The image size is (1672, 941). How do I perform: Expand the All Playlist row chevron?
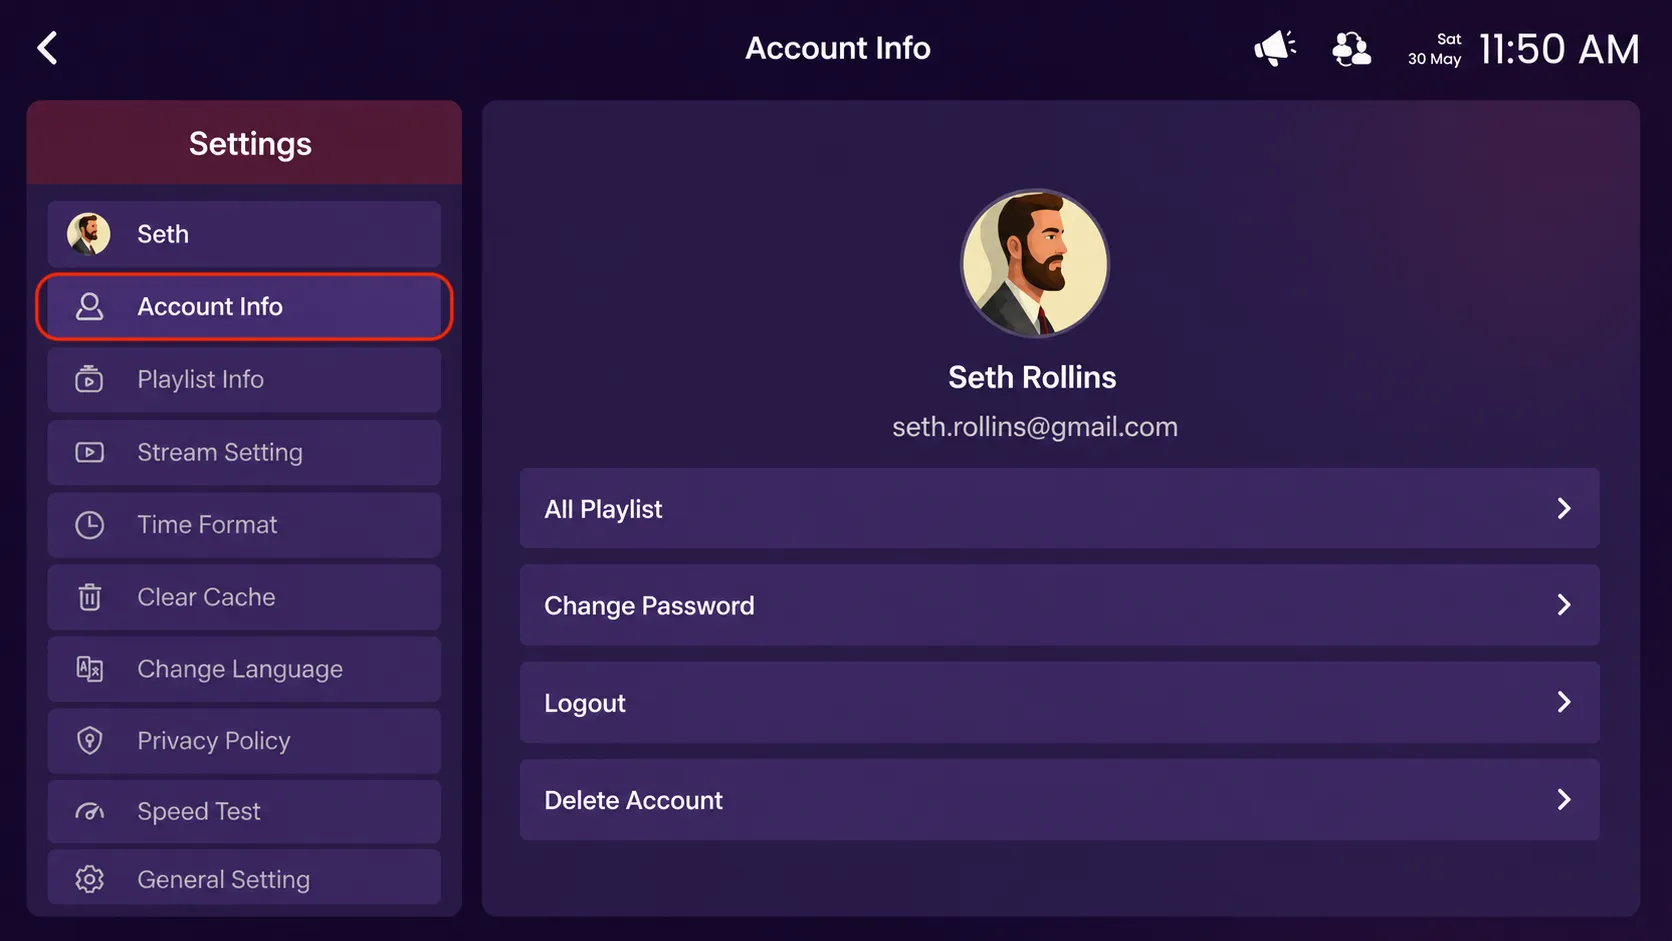point(1564,508)
